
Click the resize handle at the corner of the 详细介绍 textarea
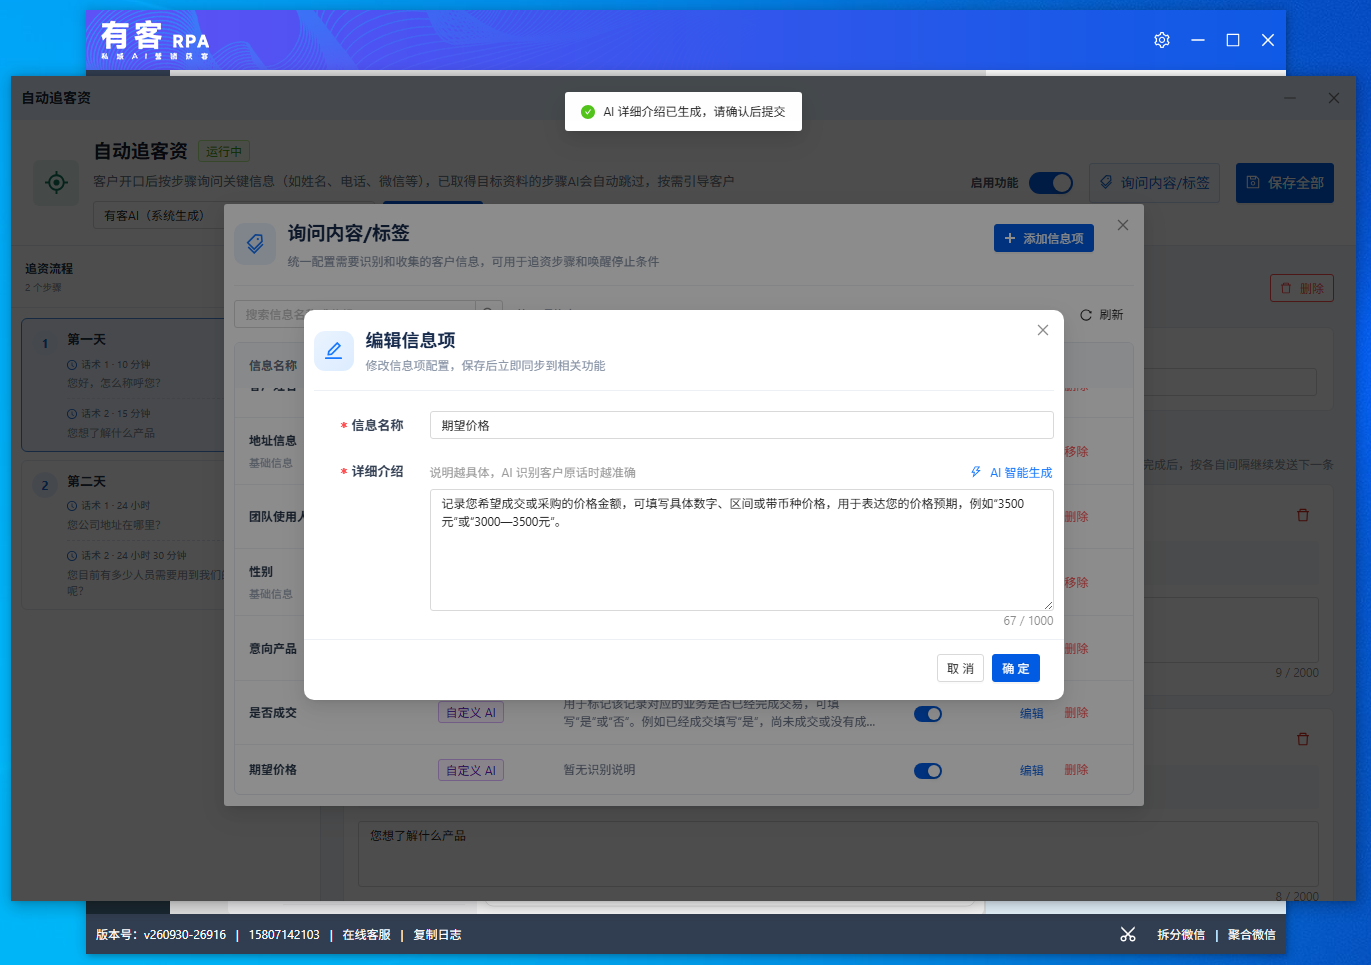[1048, 605]
